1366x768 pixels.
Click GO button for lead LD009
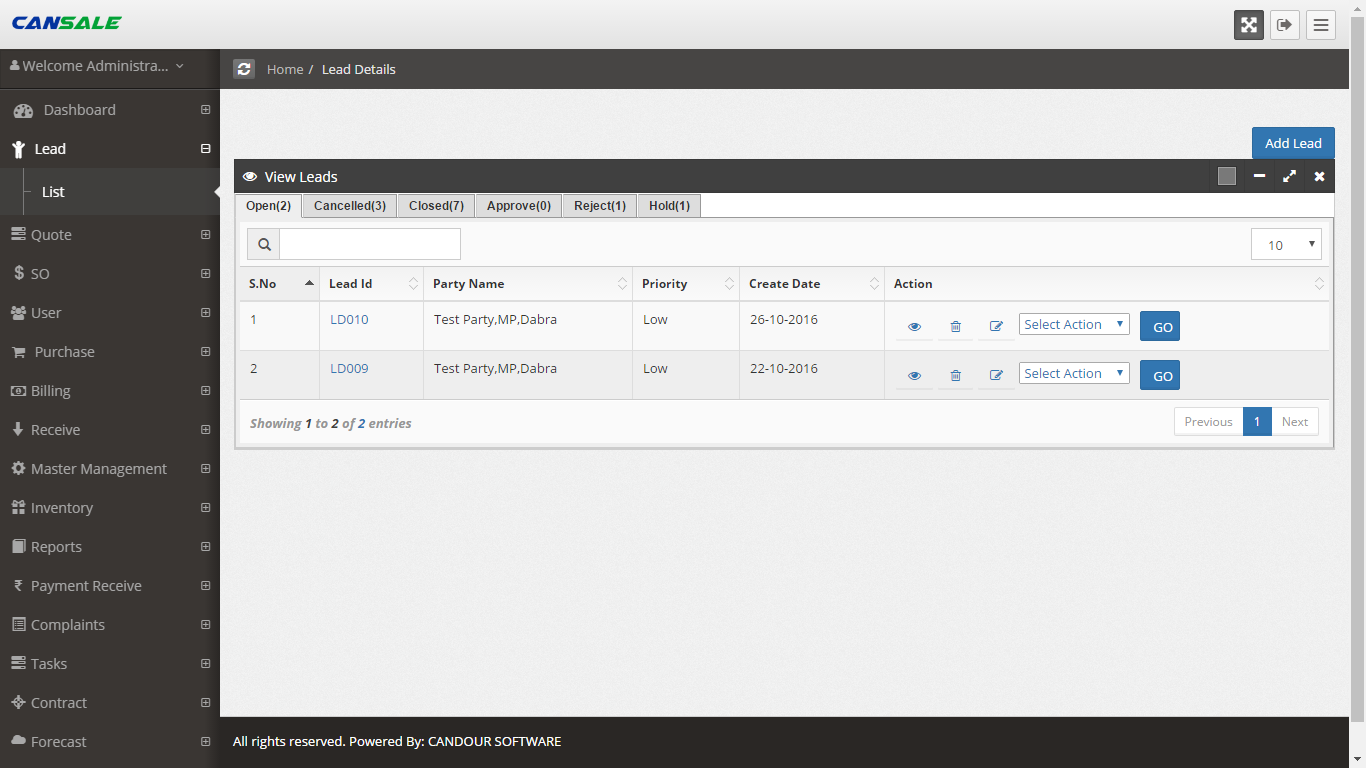tap(1160, 376)
